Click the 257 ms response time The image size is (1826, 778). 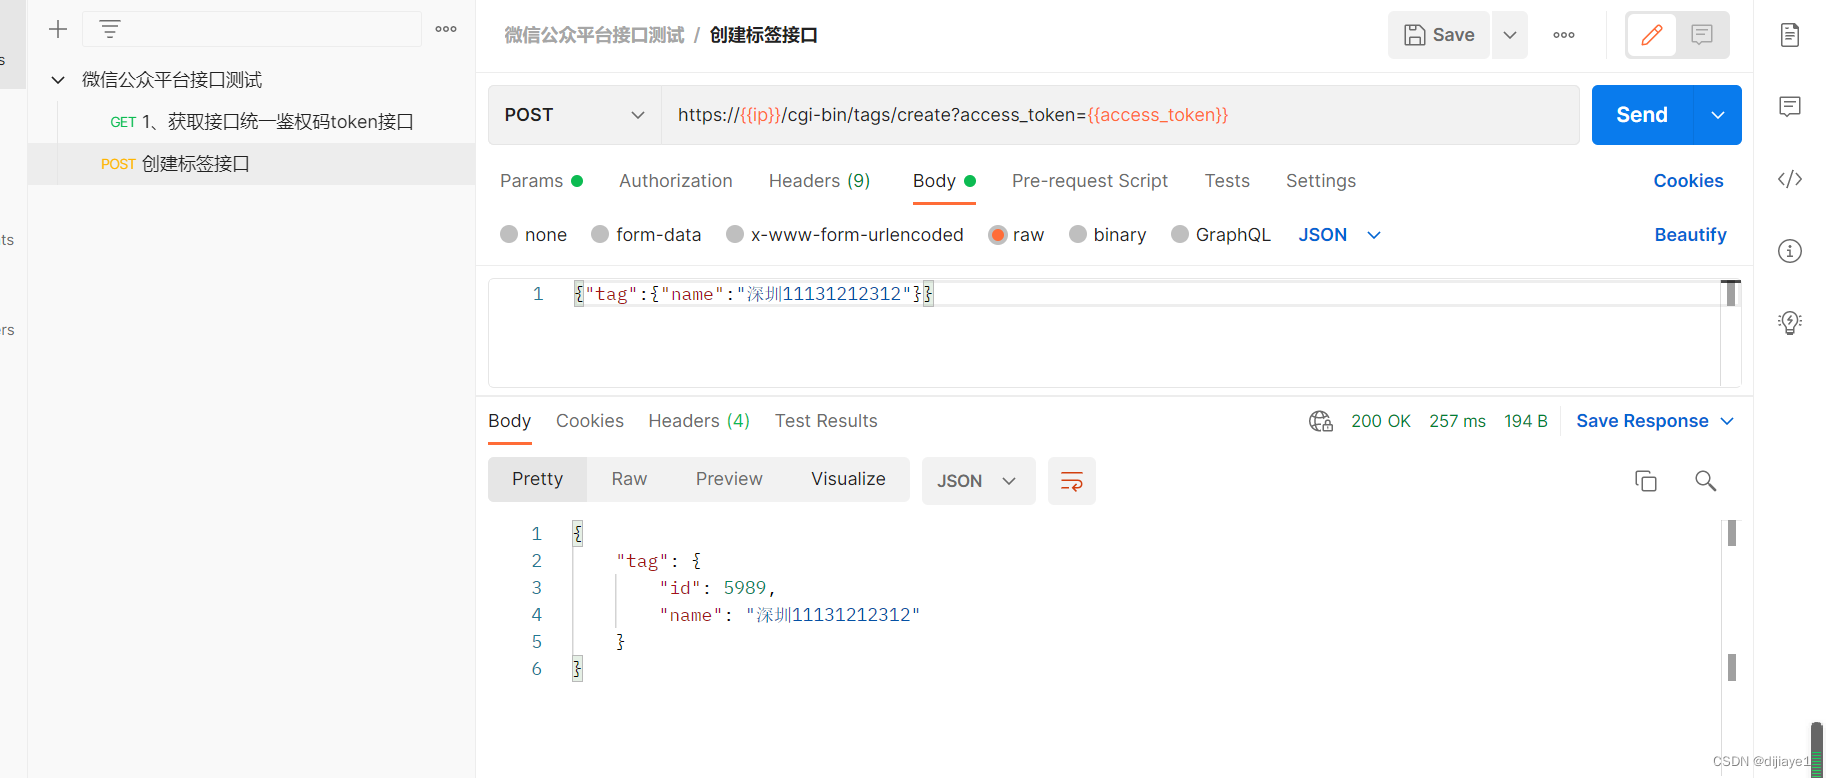click(x=1457, y=421)
